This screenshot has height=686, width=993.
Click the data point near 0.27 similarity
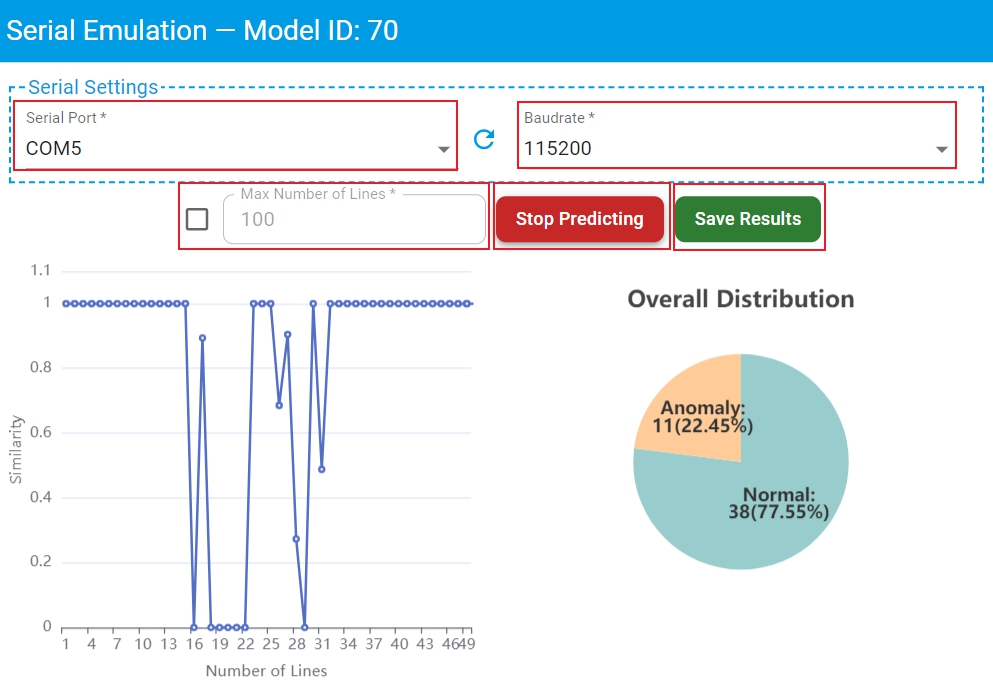(x=296, y=539)
